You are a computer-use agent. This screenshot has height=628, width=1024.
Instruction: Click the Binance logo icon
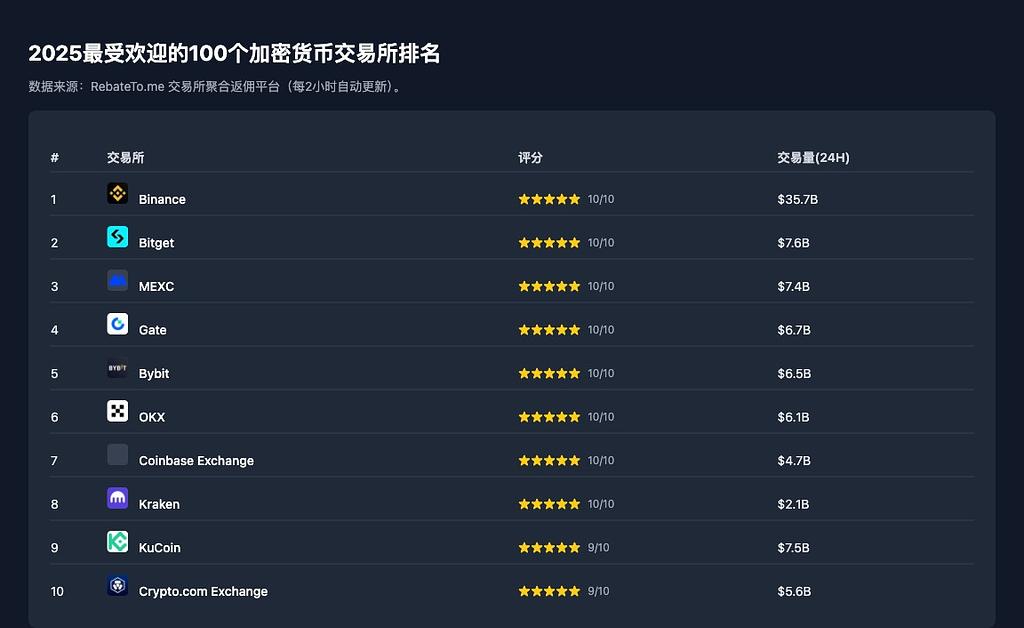coord(117,193)
